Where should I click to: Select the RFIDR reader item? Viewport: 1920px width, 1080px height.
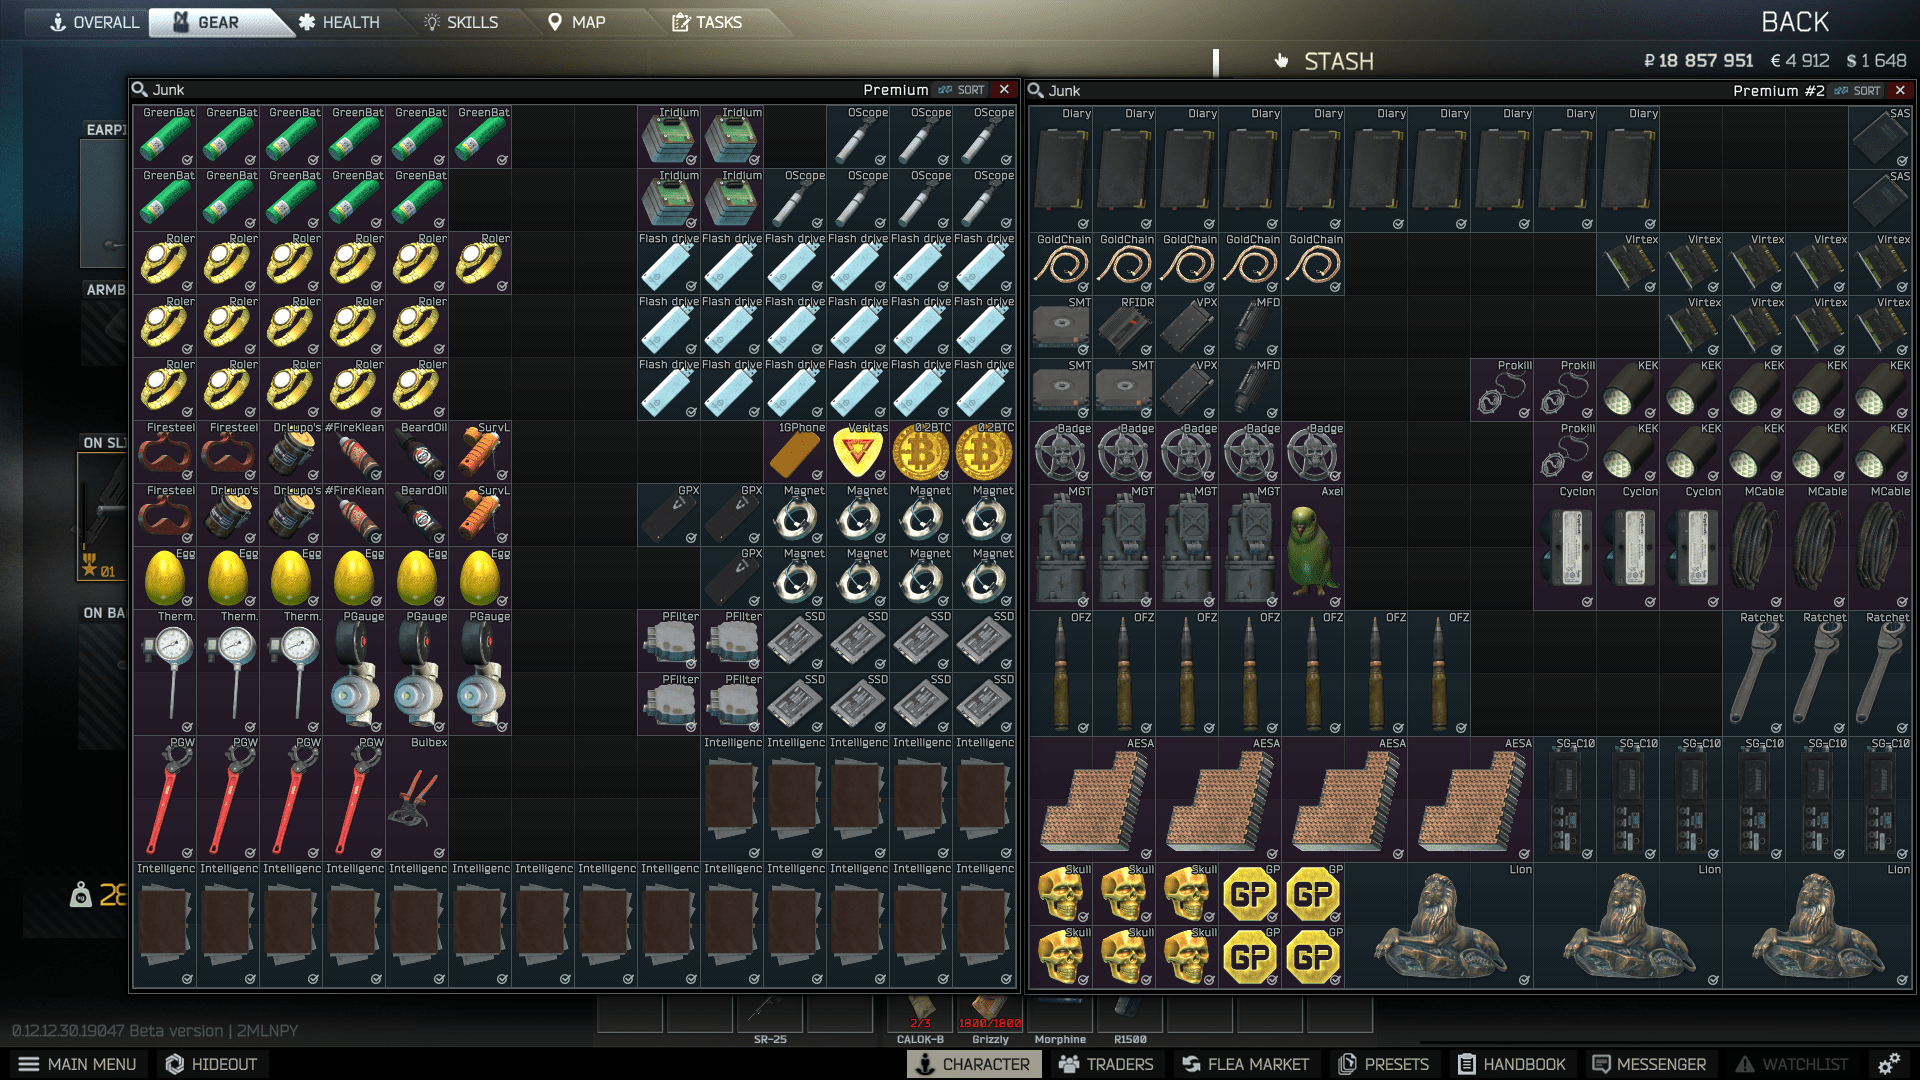point(1124,327)
